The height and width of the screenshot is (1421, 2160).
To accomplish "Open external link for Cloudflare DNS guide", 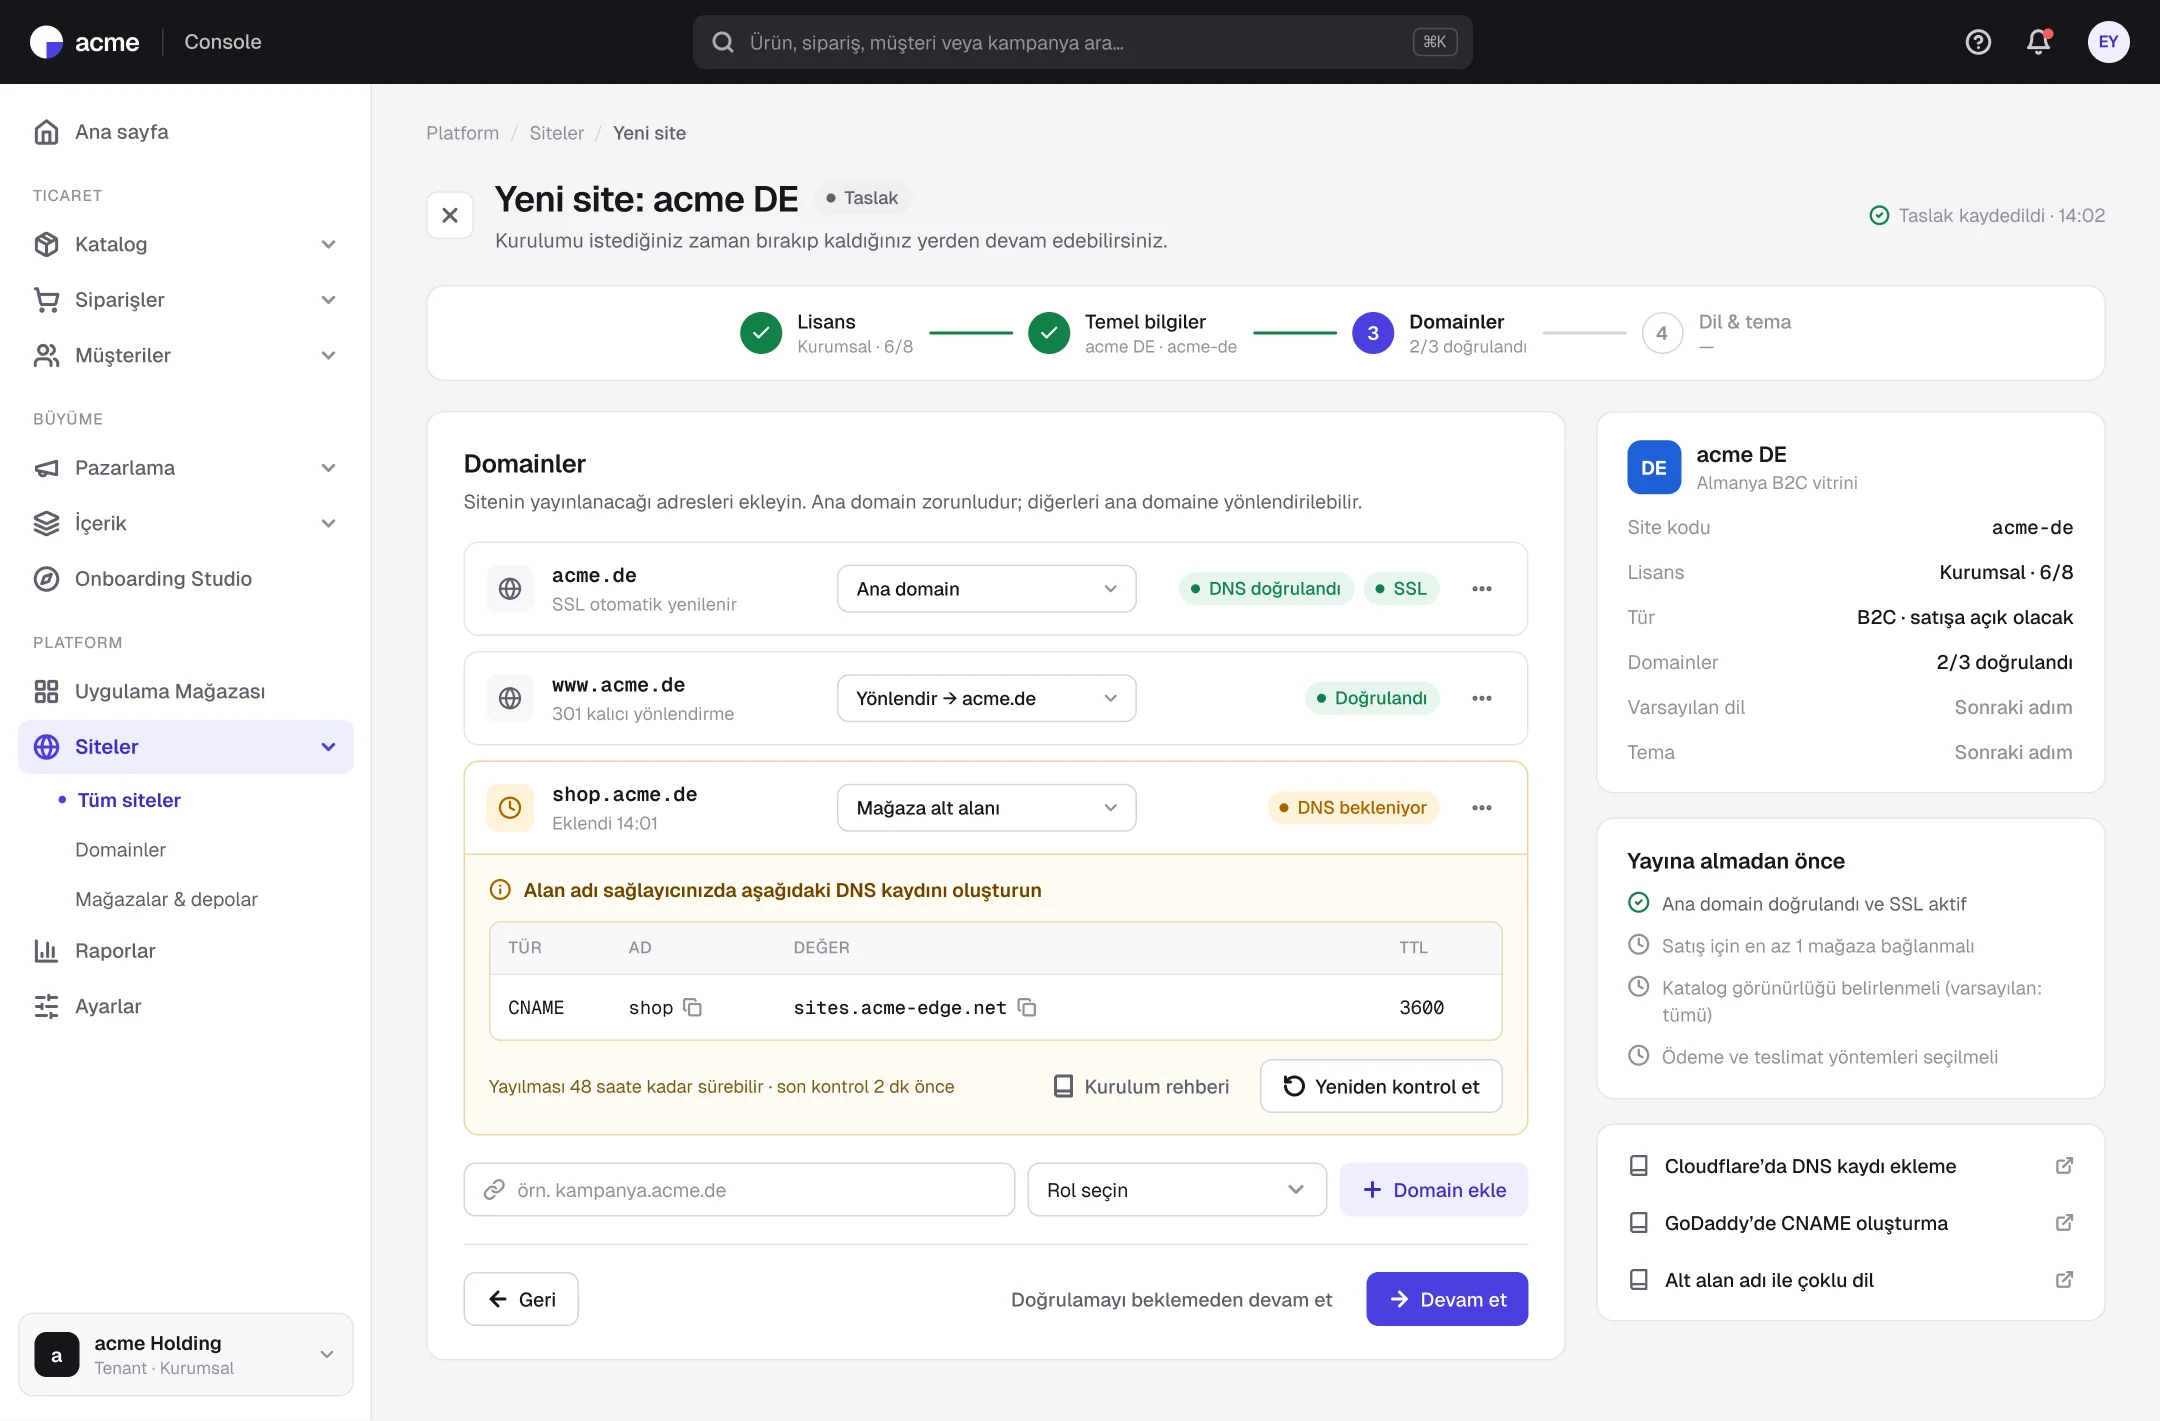I will click(x=2063, y=1166).
